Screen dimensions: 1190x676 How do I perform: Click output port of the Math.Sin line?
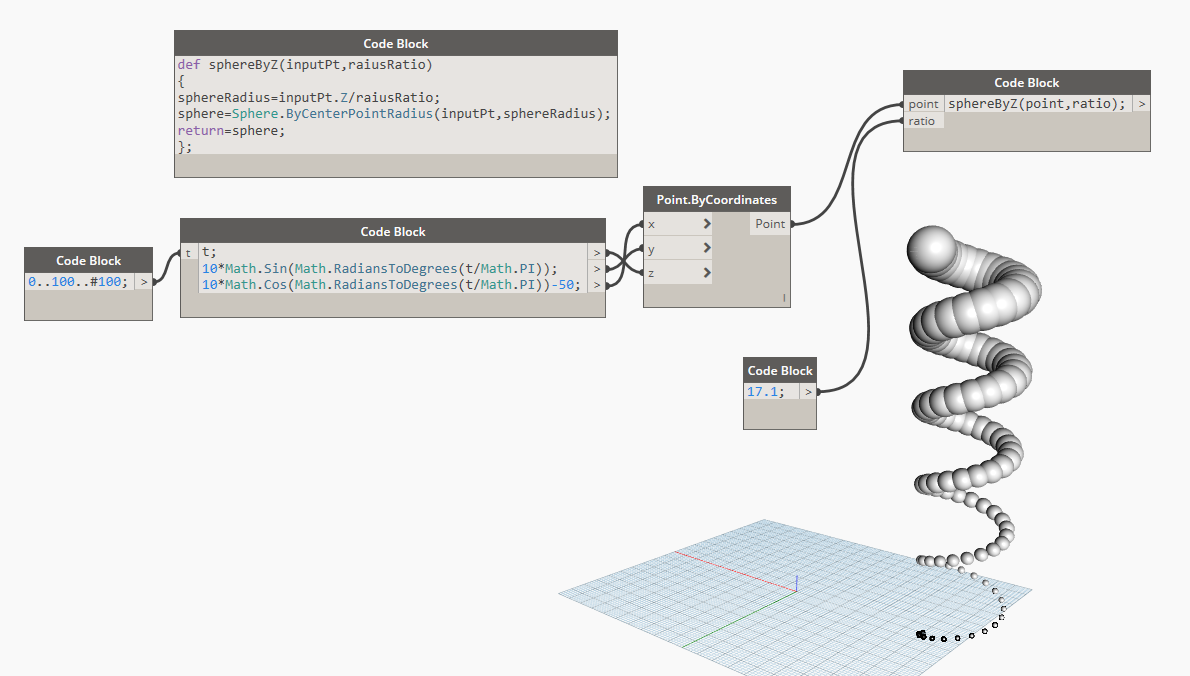(x=597, y=269)
